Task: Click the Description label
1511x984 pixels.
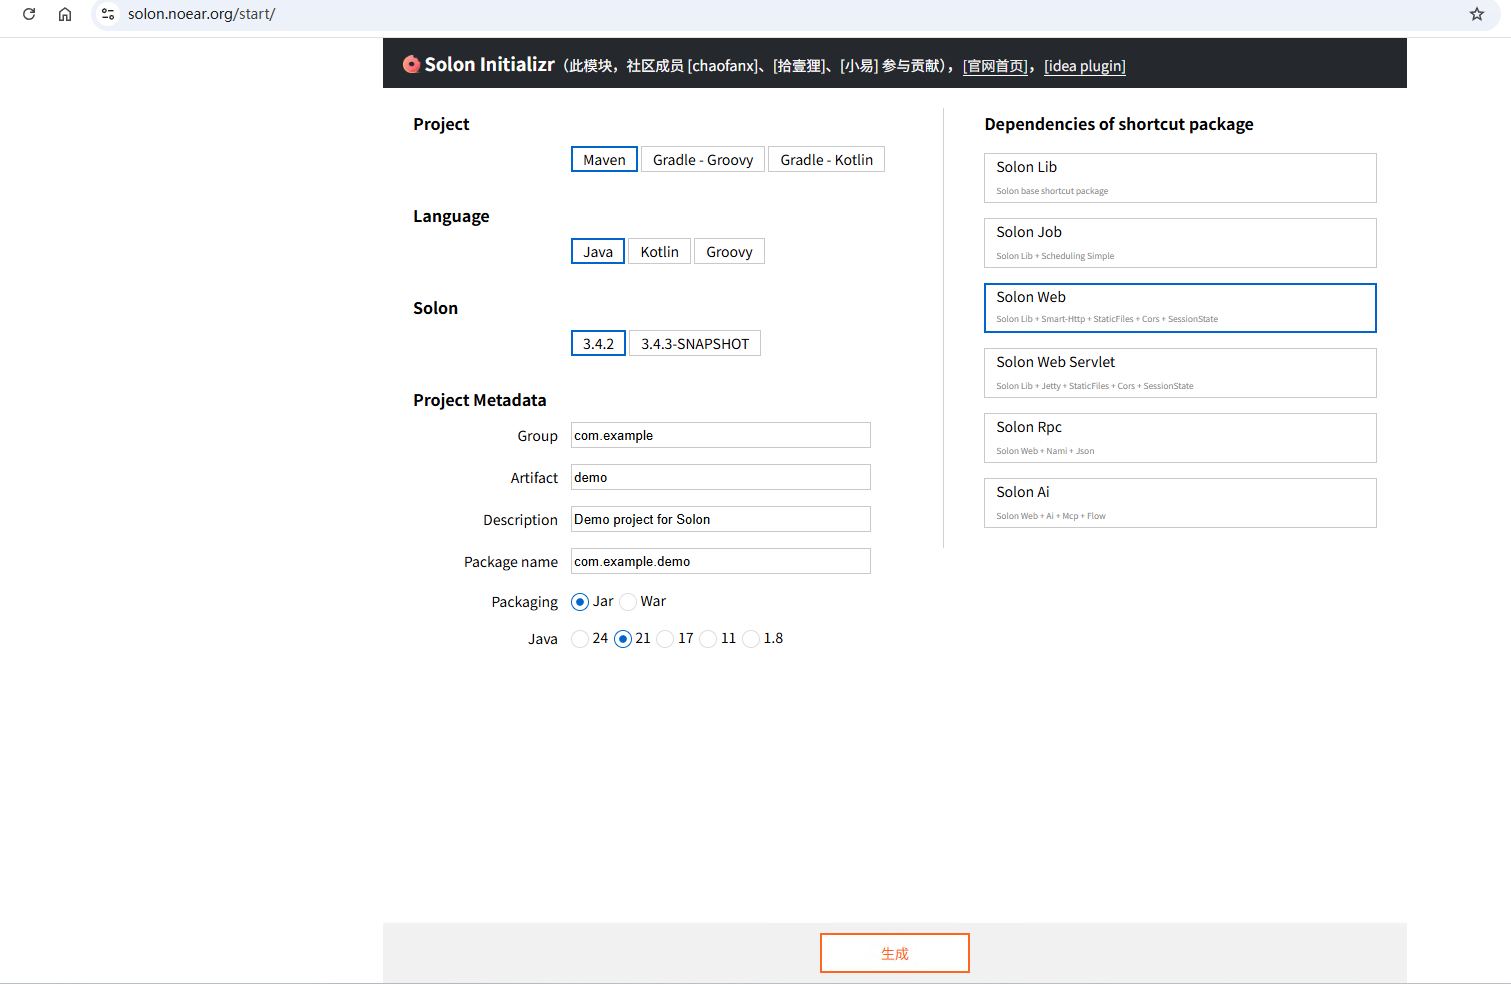Action: [520, 520]
